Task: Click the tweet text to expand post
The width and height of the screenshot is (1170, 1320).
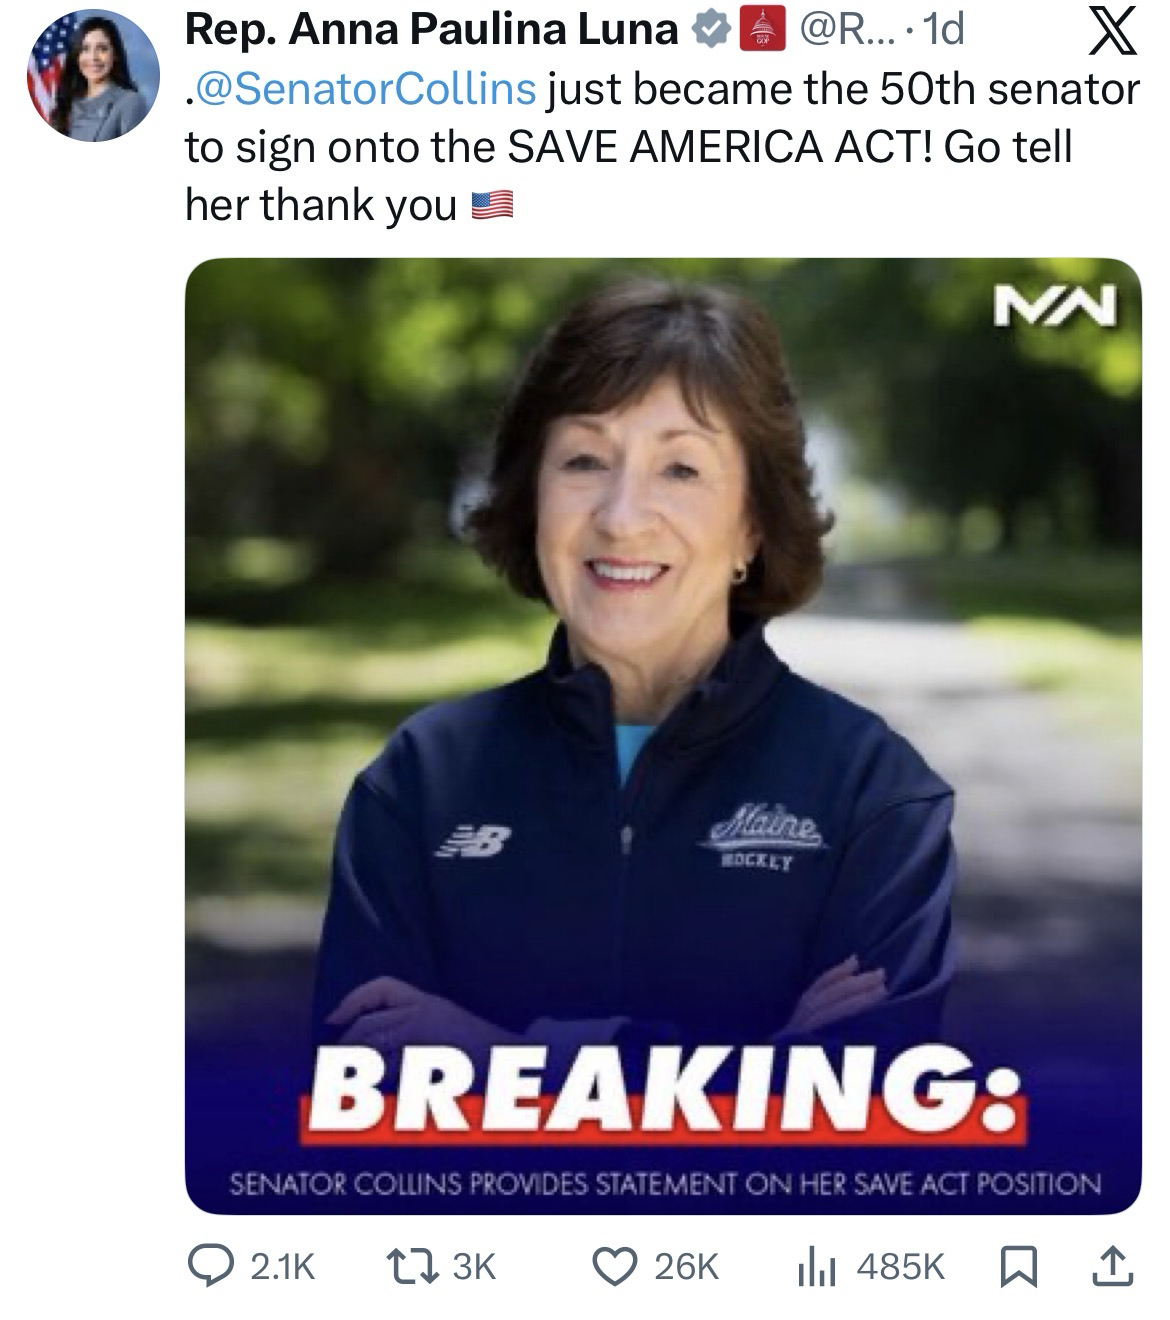Action: 662,147
